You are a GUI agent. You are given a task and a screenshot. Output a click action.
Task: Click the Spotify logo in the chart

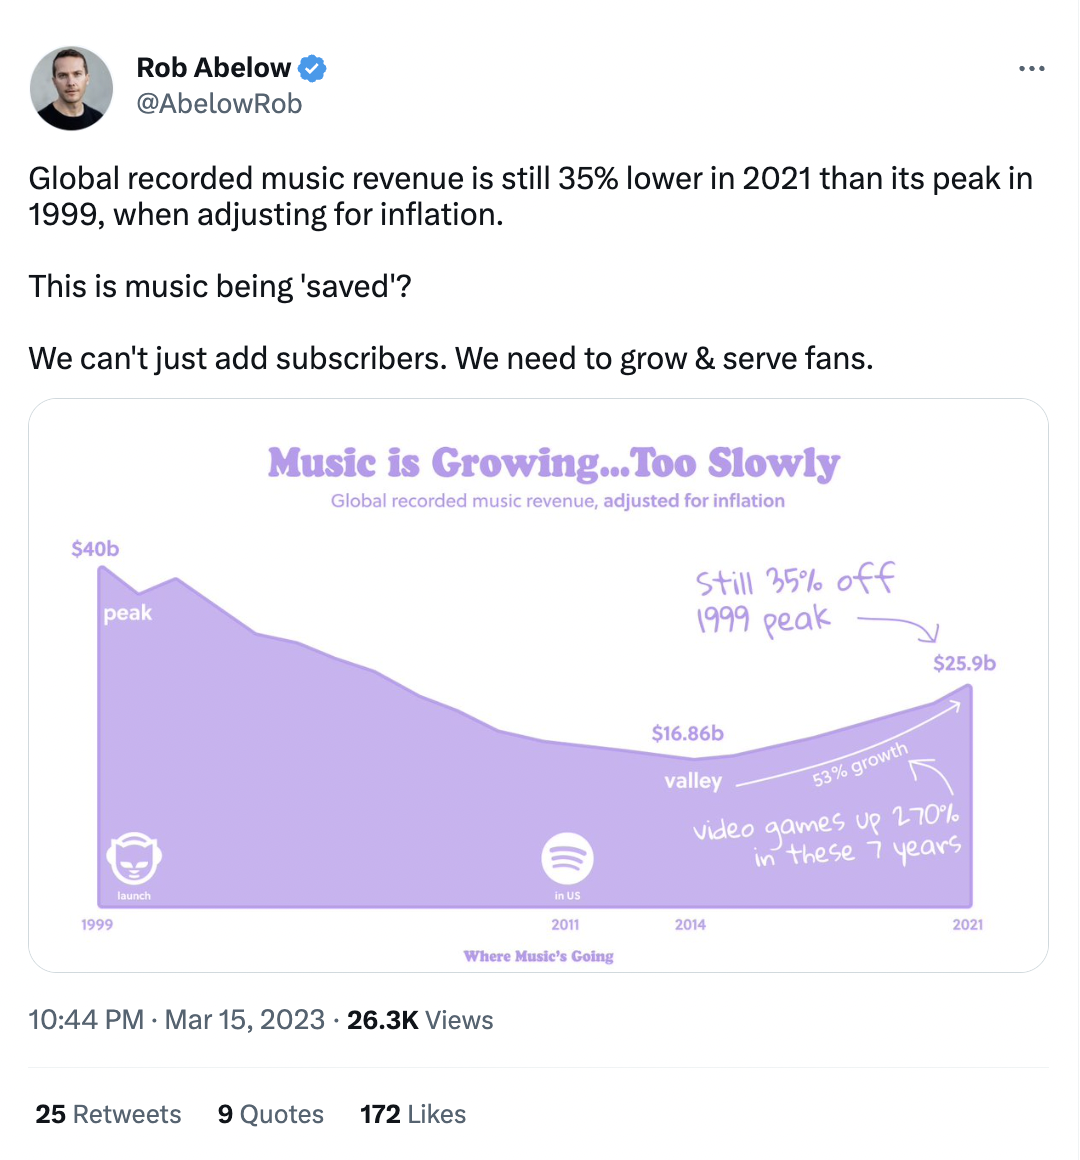(x=566, y=858)
